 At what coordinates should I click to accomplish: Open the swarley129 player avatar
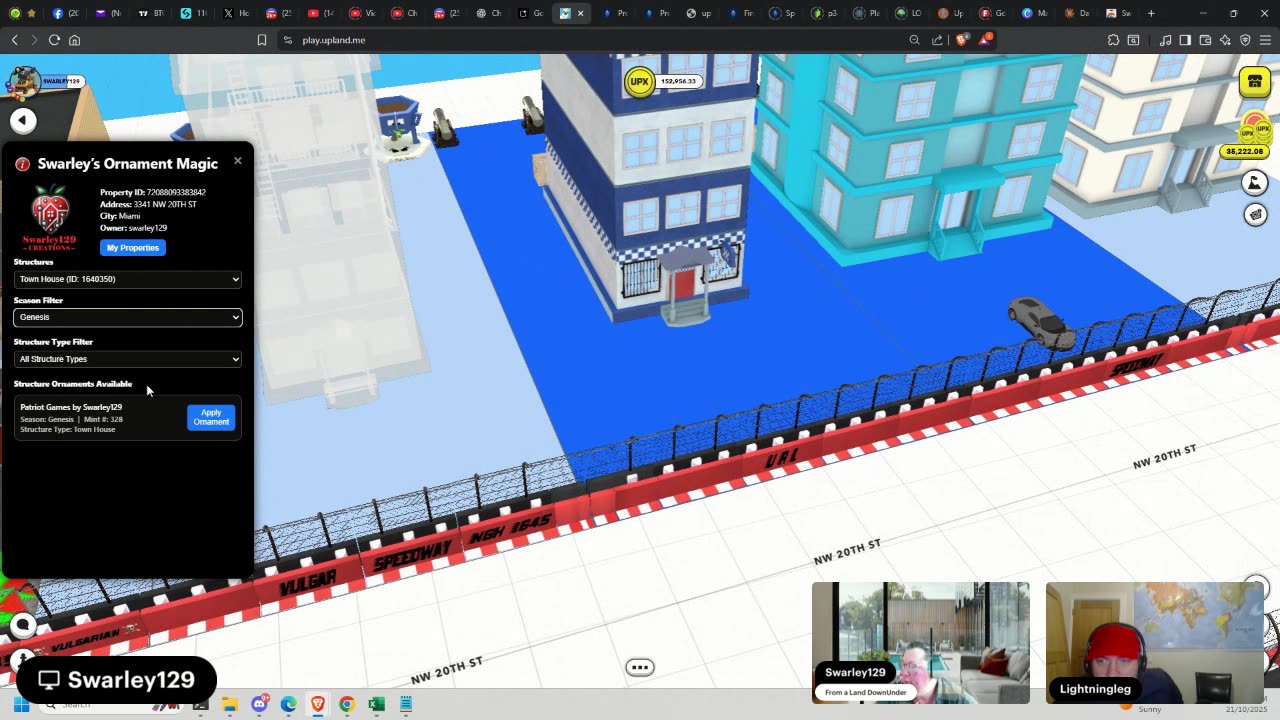point(24,83)
